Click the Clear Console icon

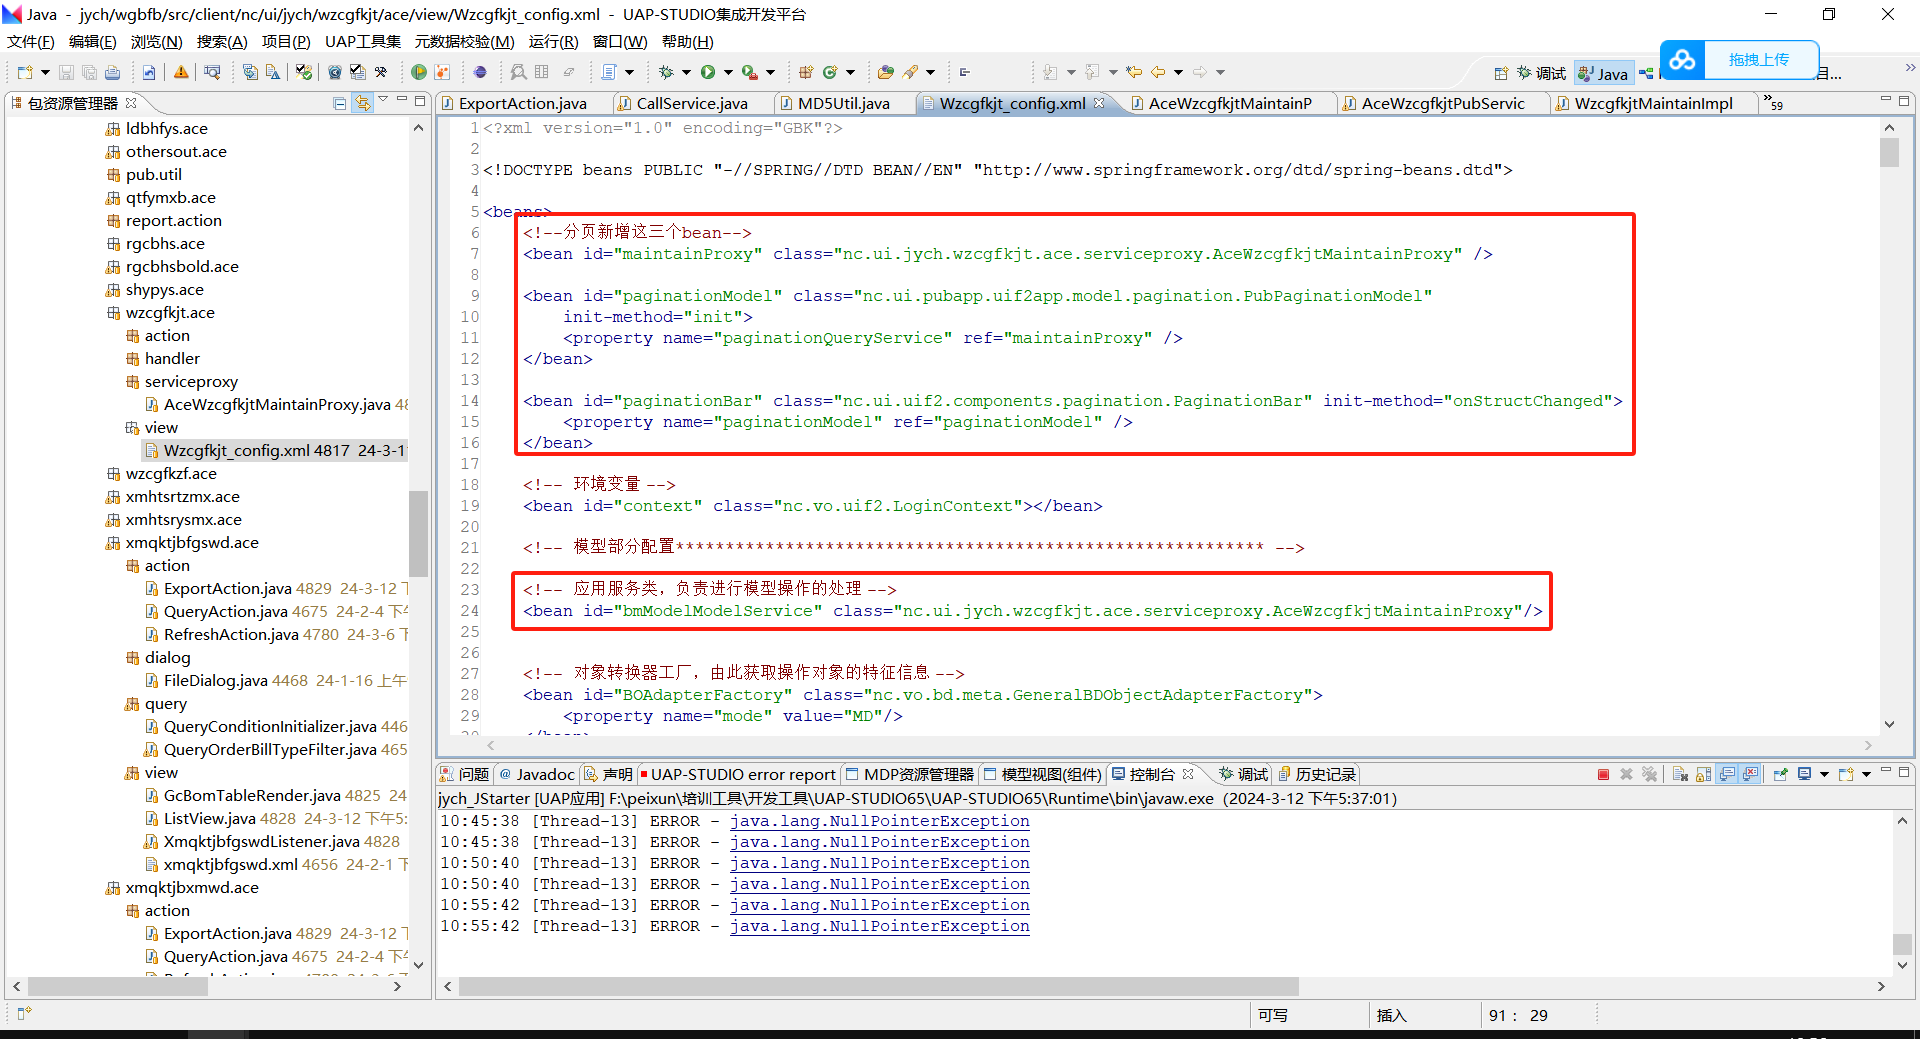pyautogui.click(x=1680, y=774)
